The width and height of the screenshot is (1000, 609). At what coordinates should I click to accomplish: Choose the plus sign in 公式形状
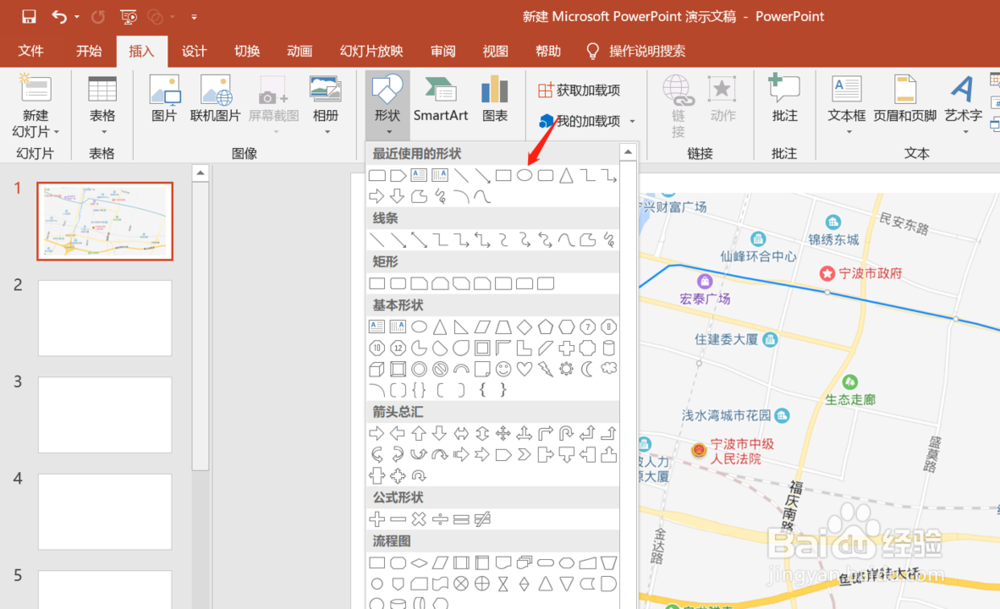coord(377,519)
